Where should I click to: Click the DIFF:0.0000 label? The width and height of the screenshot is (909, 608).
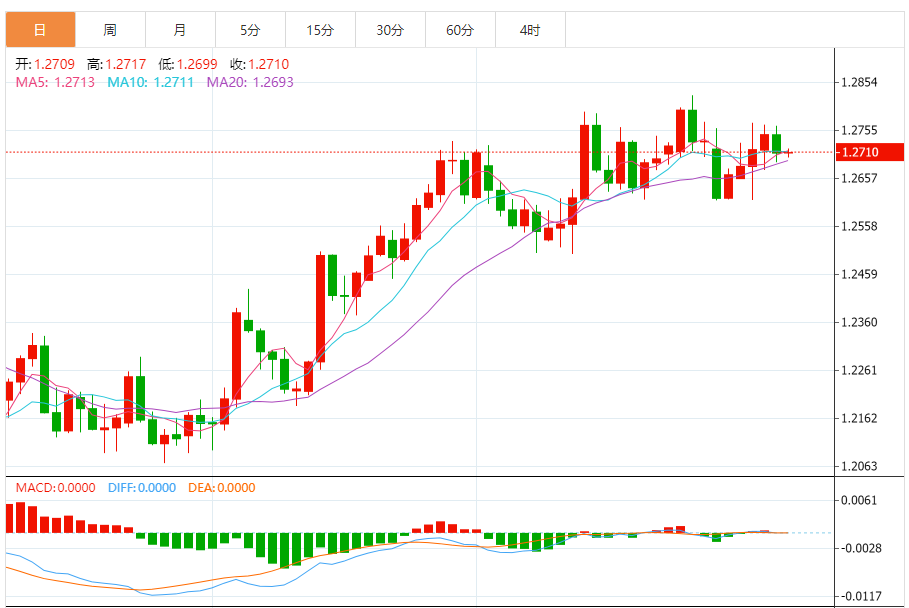[142, 487]
